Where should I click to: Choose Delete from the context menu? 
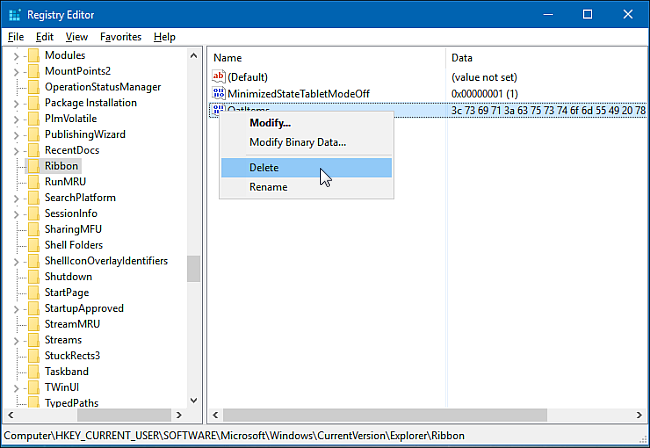point(306,167)
